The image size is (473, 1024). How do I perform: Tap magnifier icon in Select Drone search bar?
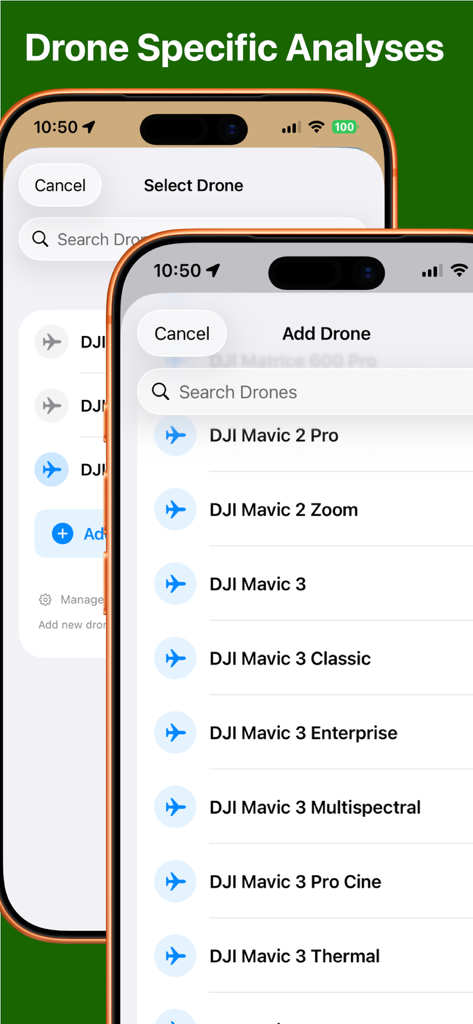tap(41, 240)
